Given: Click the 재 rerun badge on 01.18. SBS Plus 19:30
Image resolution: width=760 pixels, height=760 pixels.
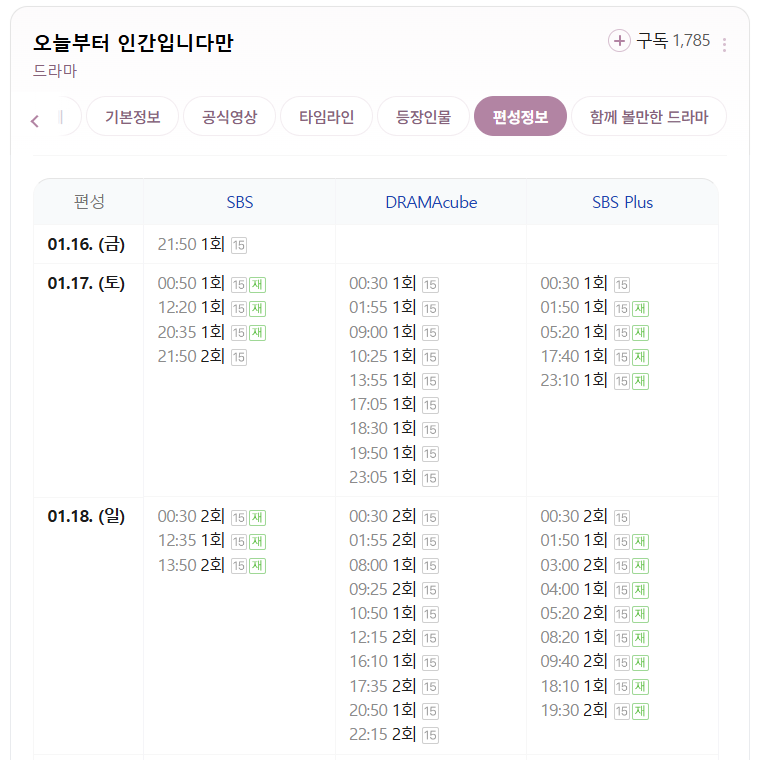Looking at the screenshot, I should coord(640,711).
